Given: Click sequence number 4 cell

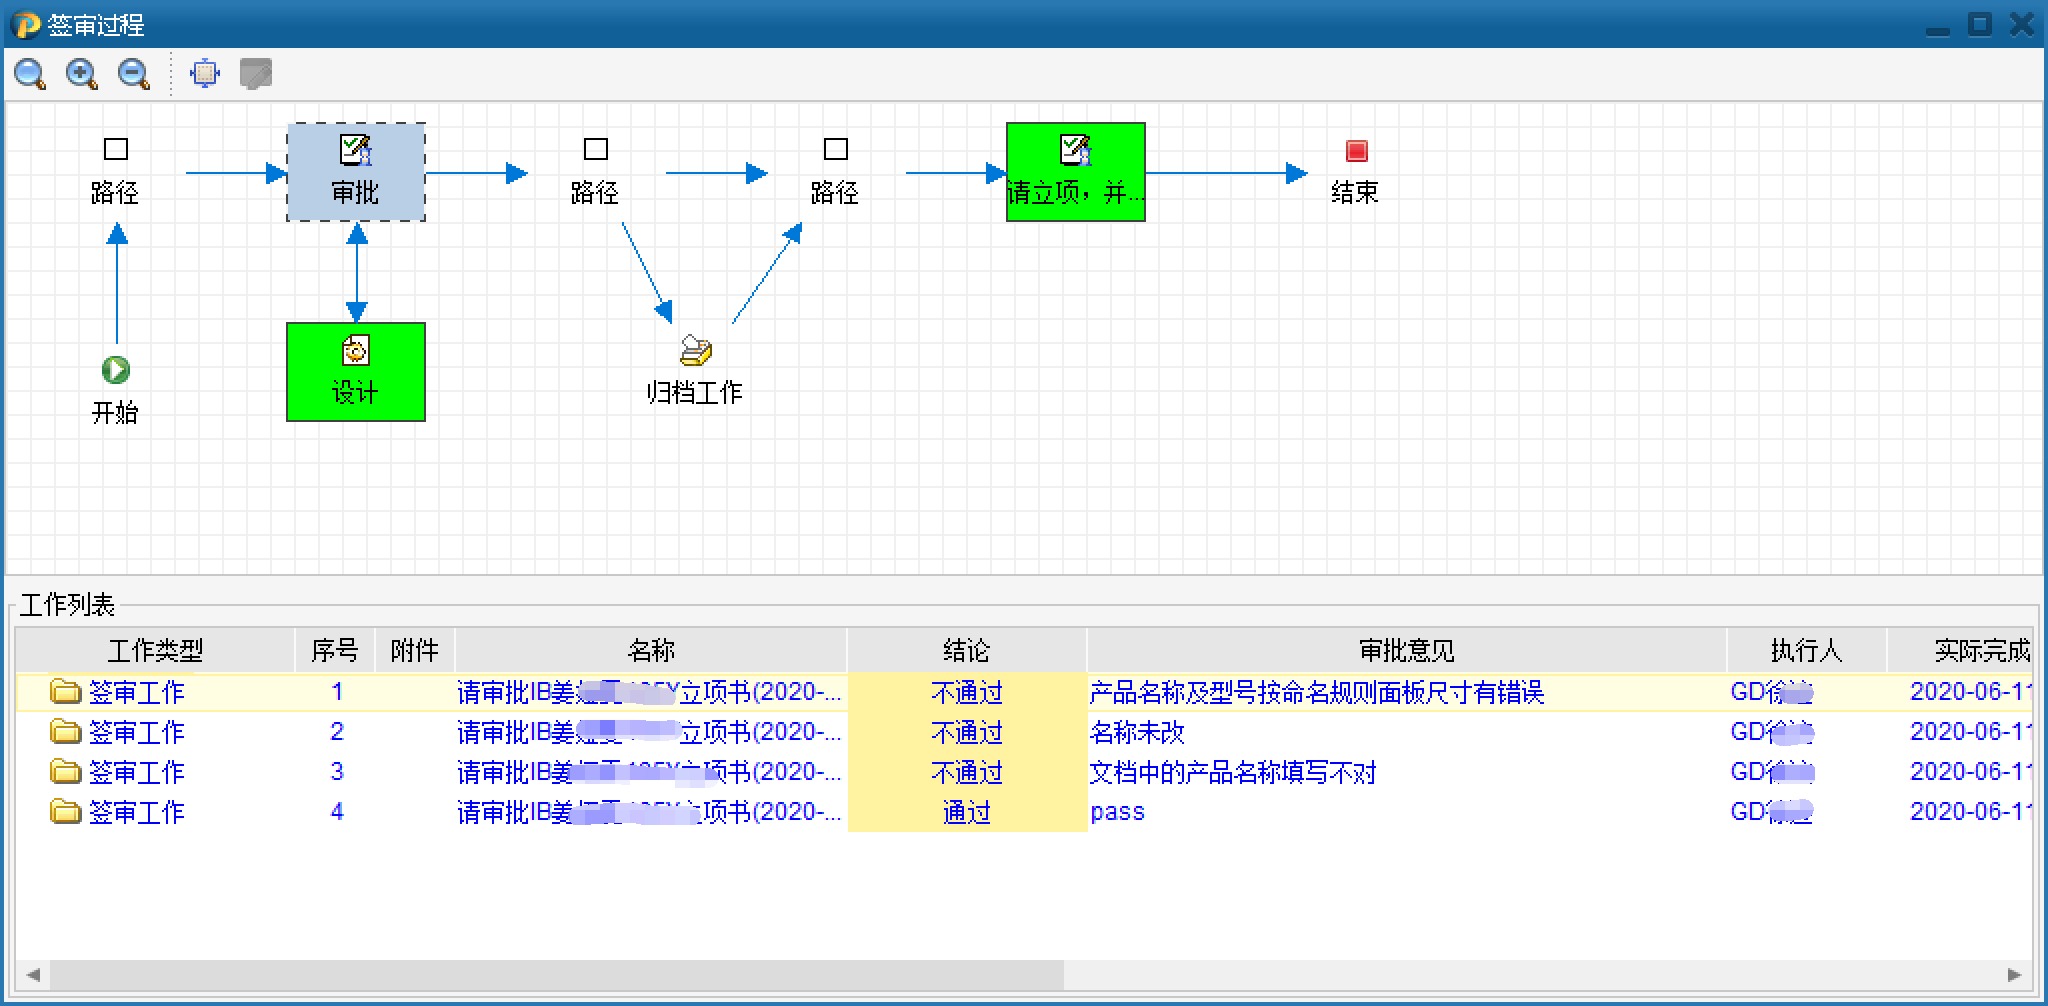Looking at the screenshot, I should coord(337,812).
